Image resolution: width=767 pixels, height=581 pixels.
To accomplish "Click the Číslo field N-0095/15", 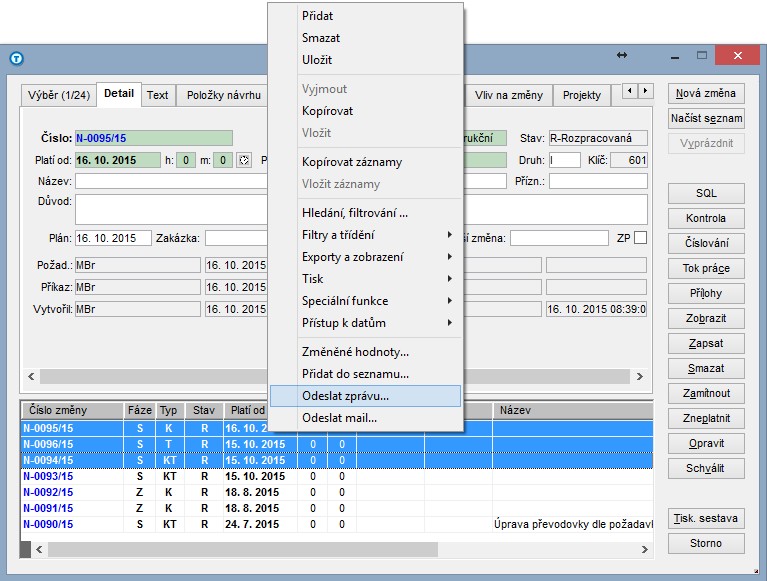I will pos(154,138).
